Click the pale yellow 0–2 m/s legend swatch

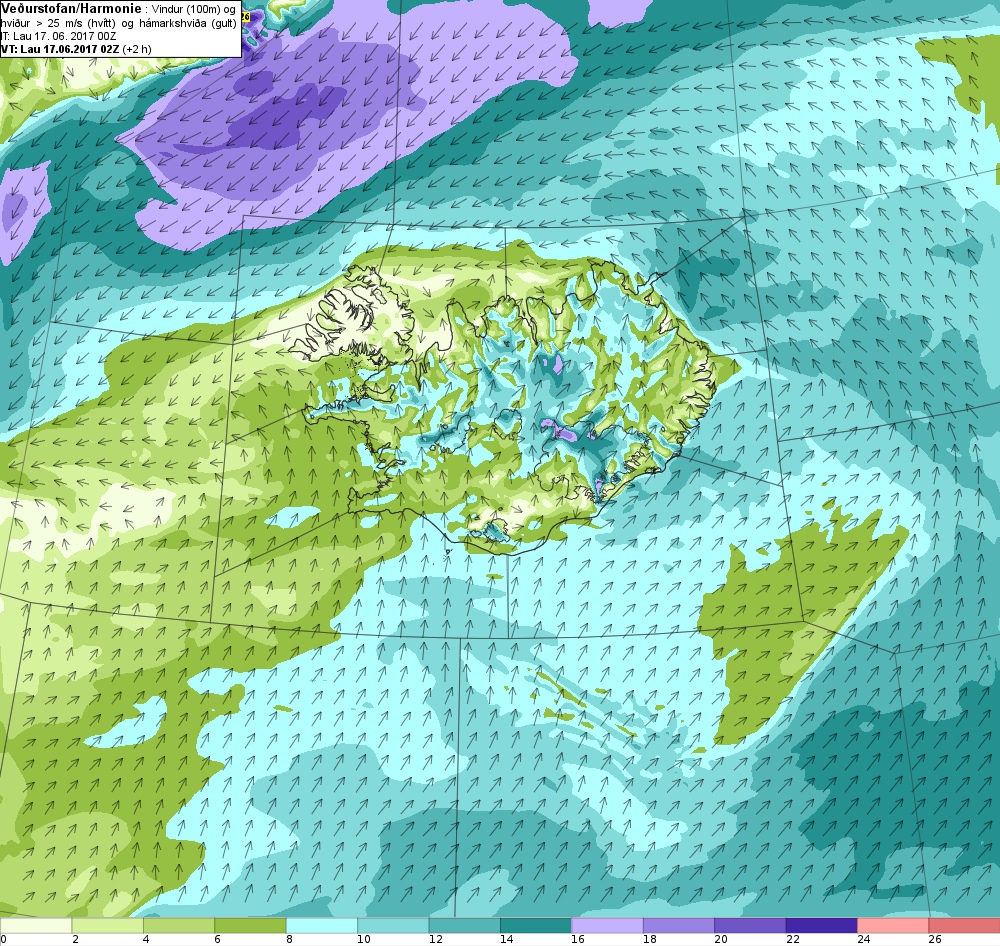pos(36,925)
